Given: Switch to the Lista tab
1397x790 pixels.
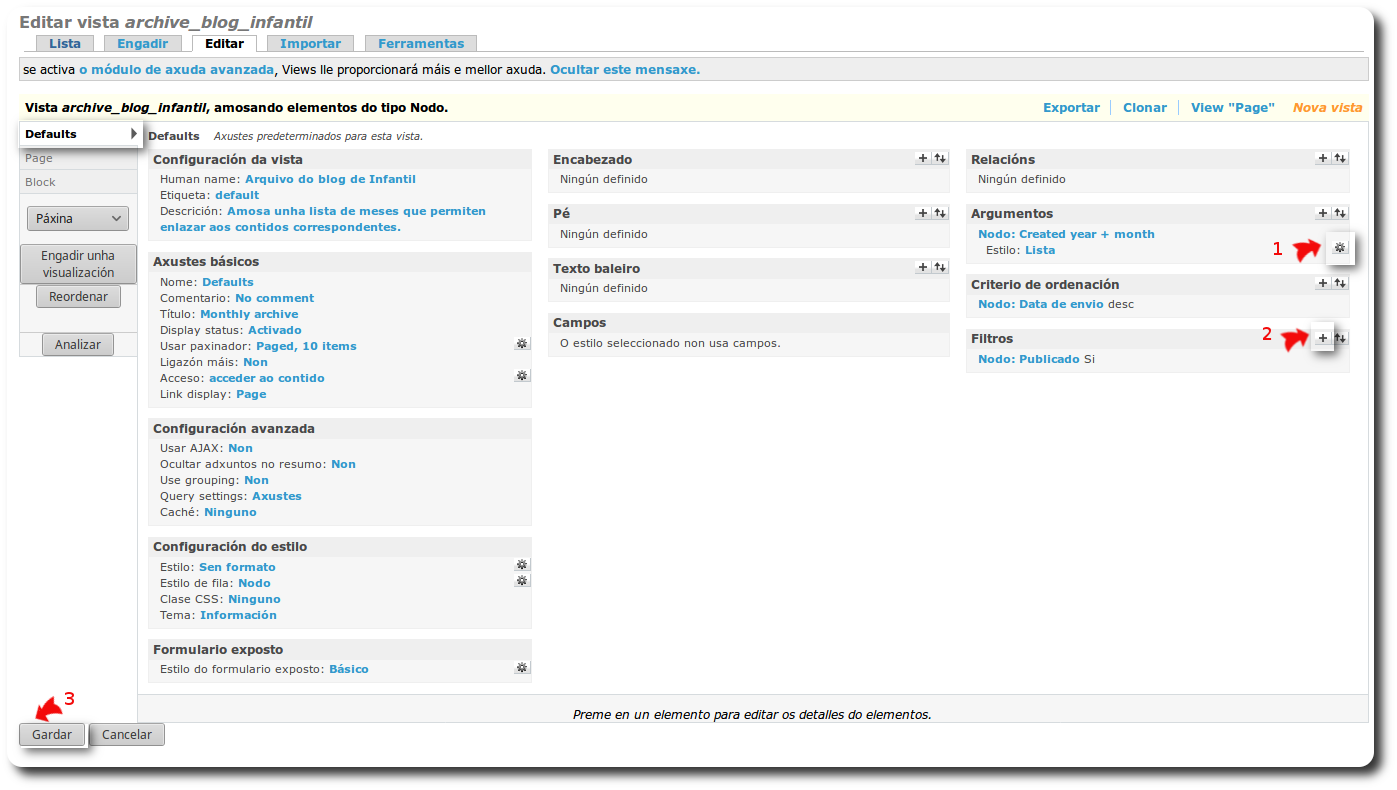Looking at the screenshot, I should (64, 43).
